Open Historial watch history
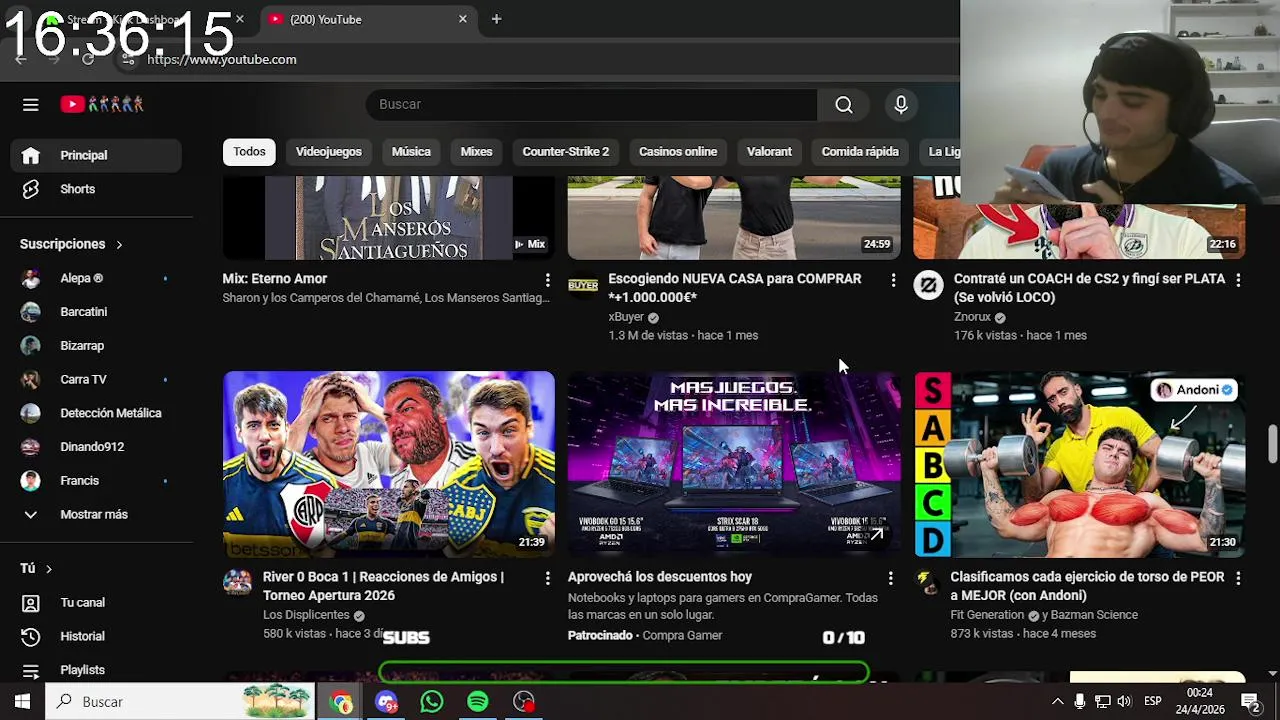This screenshot has width=1280, height=720. [96, 636]
